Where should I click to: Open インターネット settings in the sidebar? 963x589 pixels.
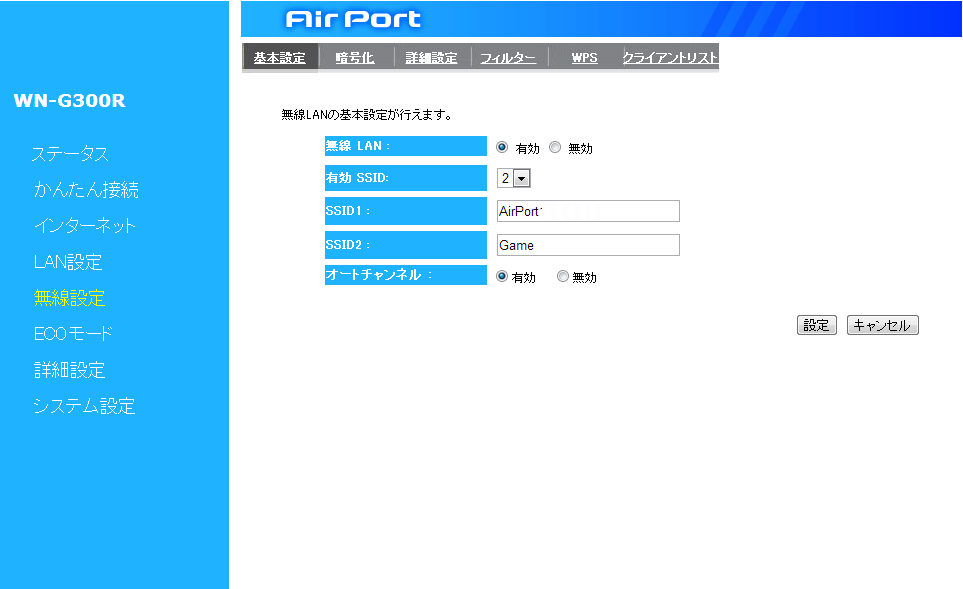(x=85, y=226)
